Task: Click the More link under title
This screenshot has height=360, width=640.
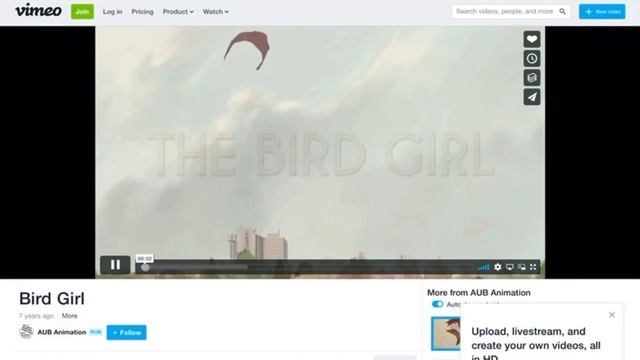Action: [69, 316]
